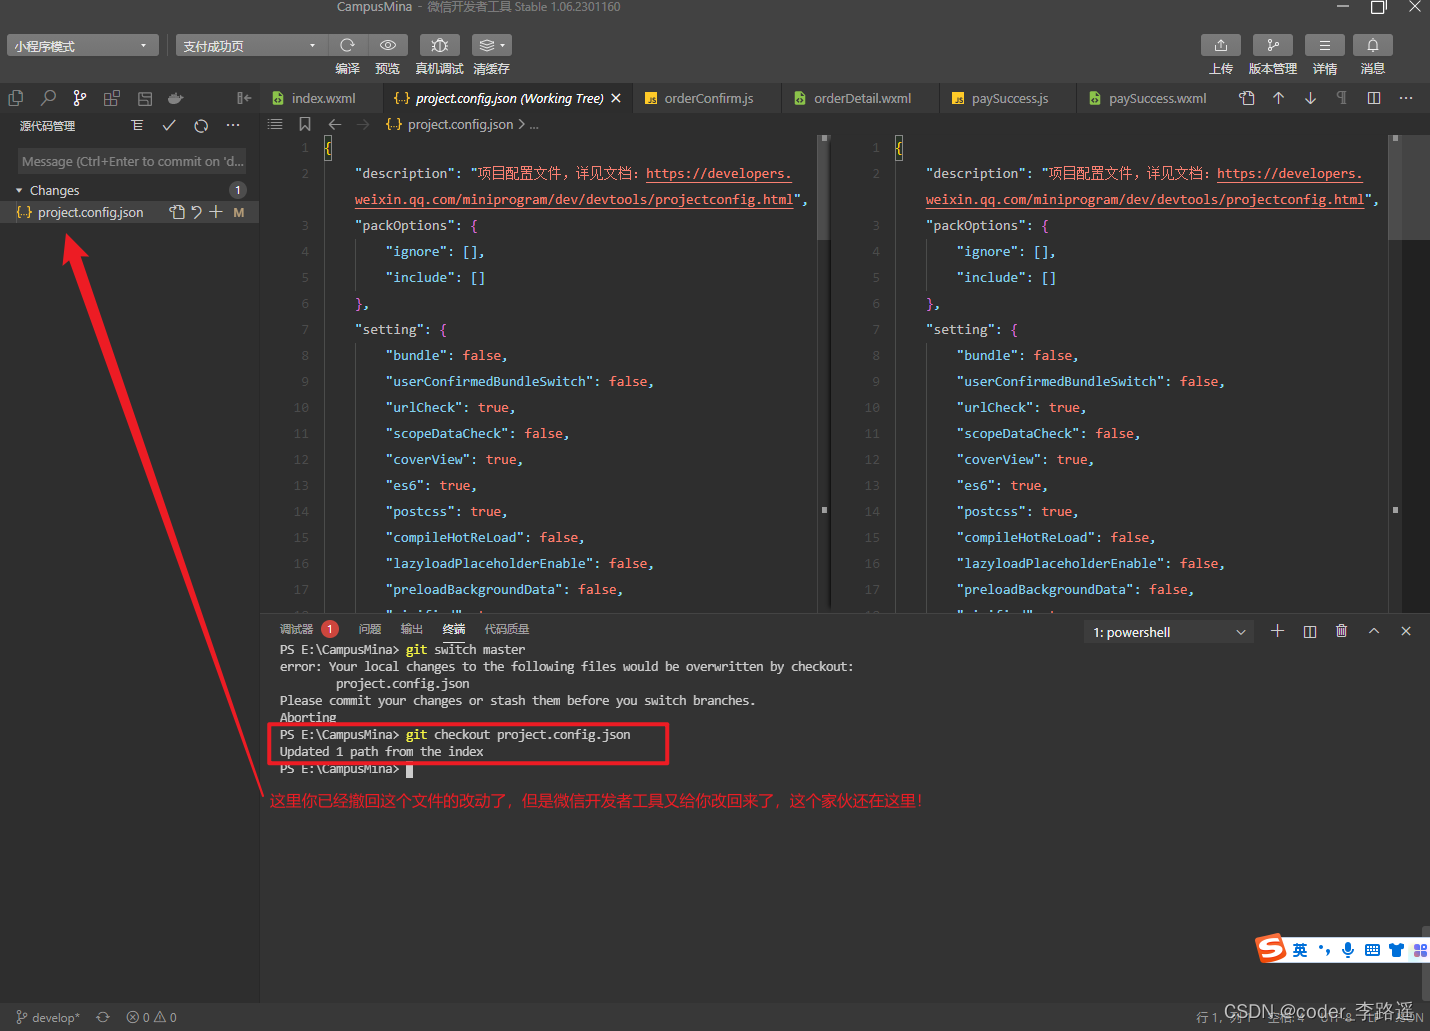Toggle split editor layout icon
Screen dimensions: 1430x1031
click(x=1374, y=98)
